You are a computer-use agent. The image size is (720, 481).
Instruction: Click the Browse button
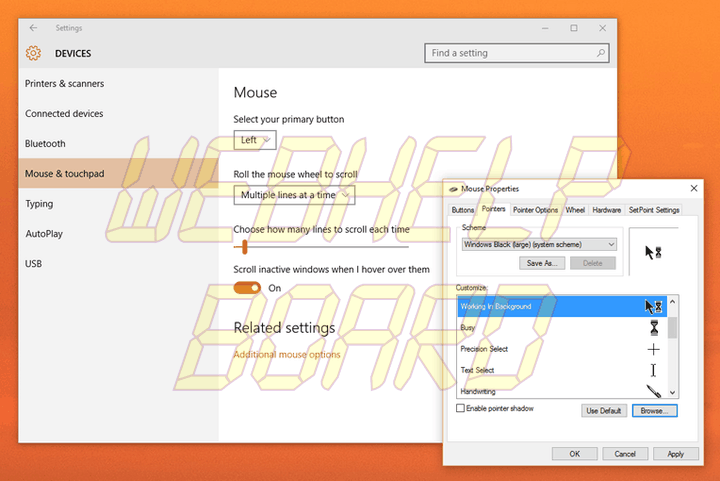(654, 411)
